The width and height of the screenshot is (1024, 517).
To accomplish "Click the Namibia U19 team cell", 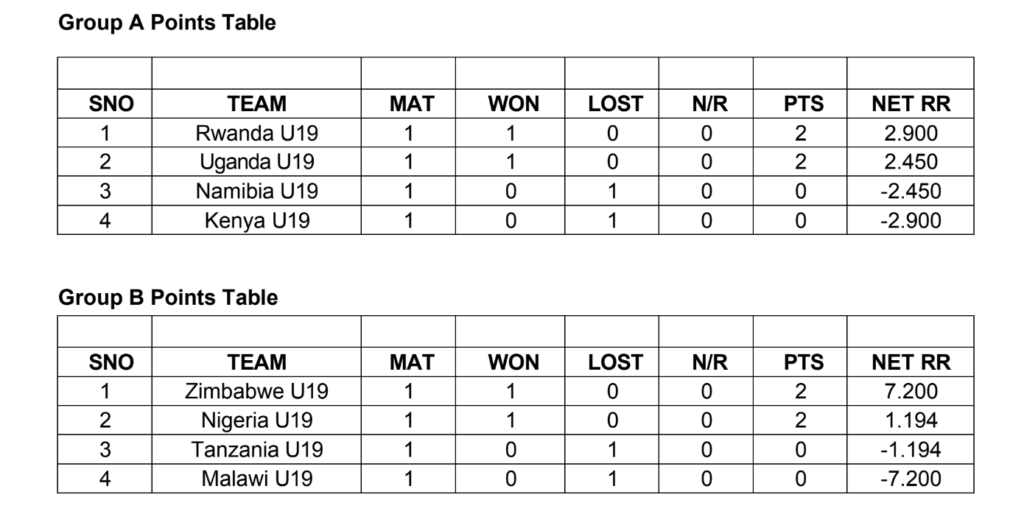I will (x=257, y=191).
